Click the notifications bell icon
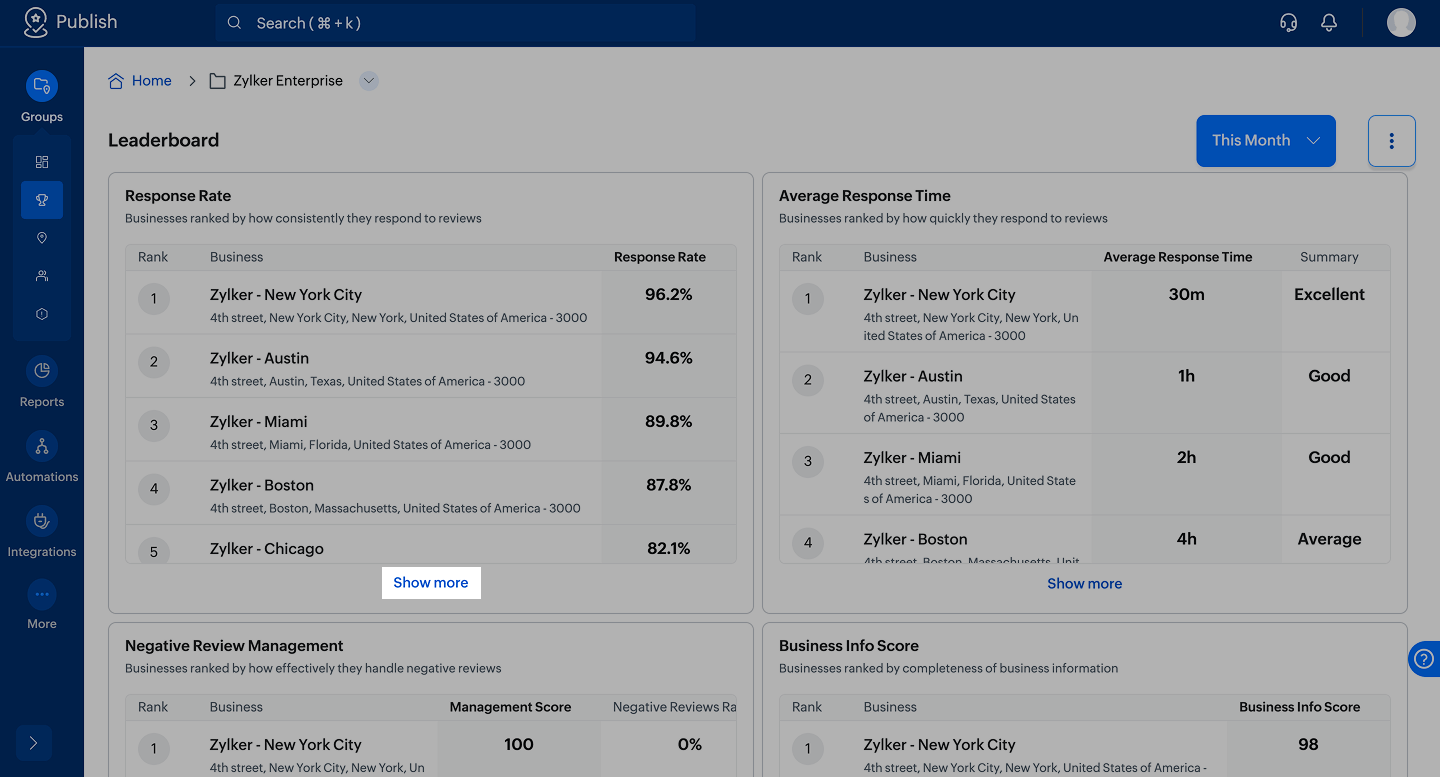The width and height of the screenshot is (1440, 777). [1329, 23]
